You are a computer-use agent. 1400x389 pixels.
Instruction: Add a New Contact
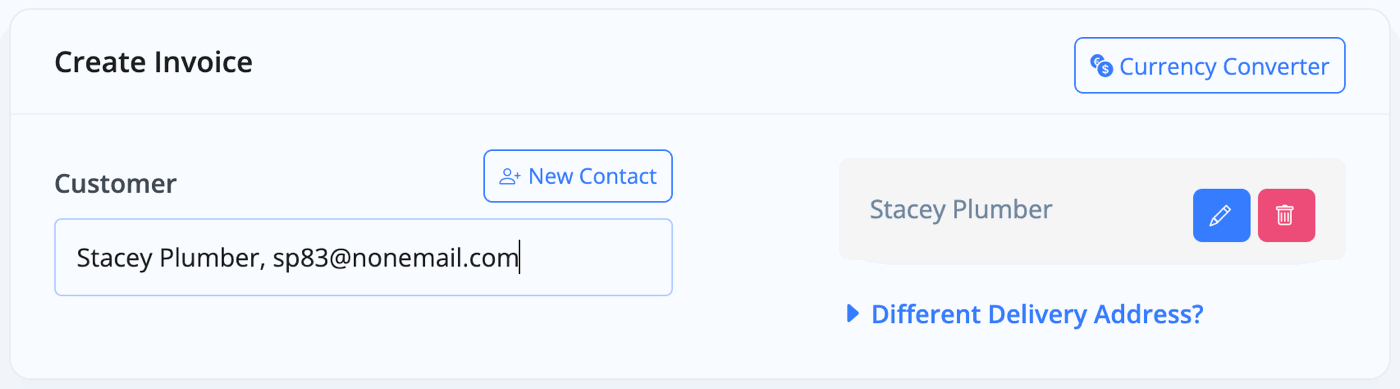pos(578,176)
